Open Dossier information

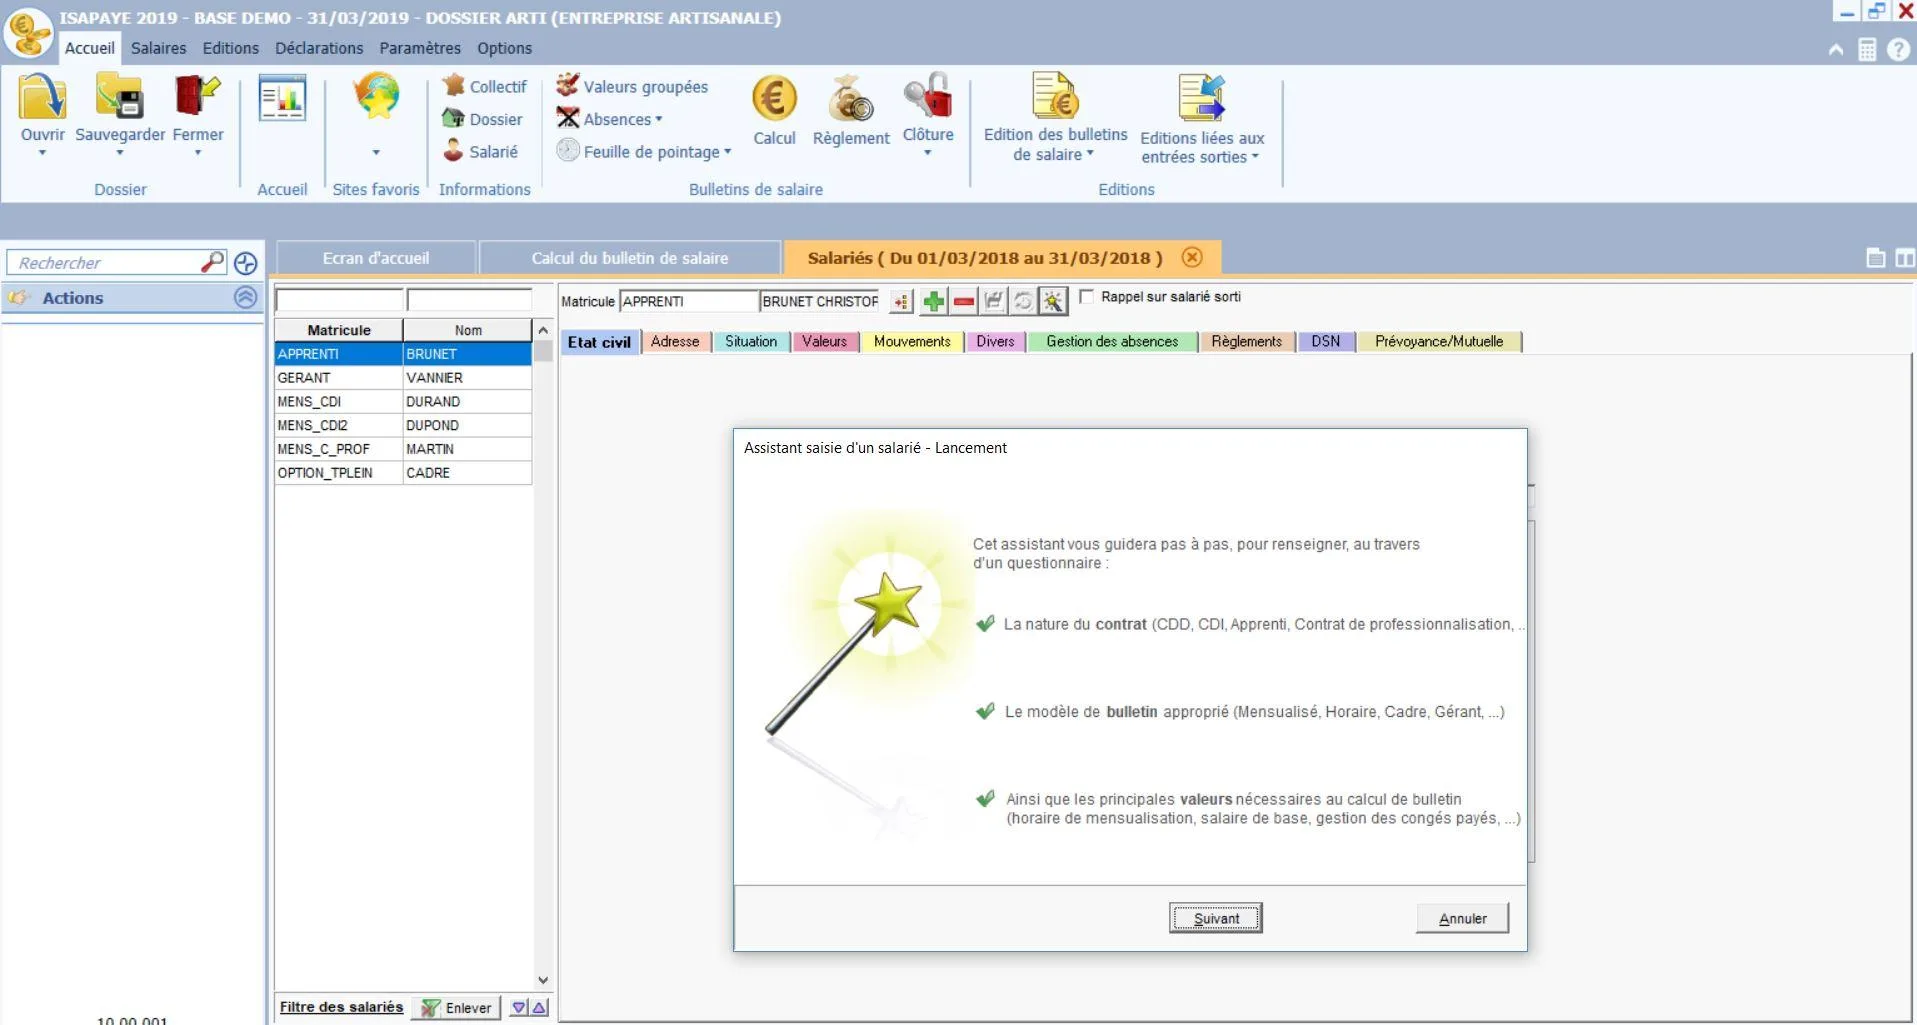(x=482, y=119)
